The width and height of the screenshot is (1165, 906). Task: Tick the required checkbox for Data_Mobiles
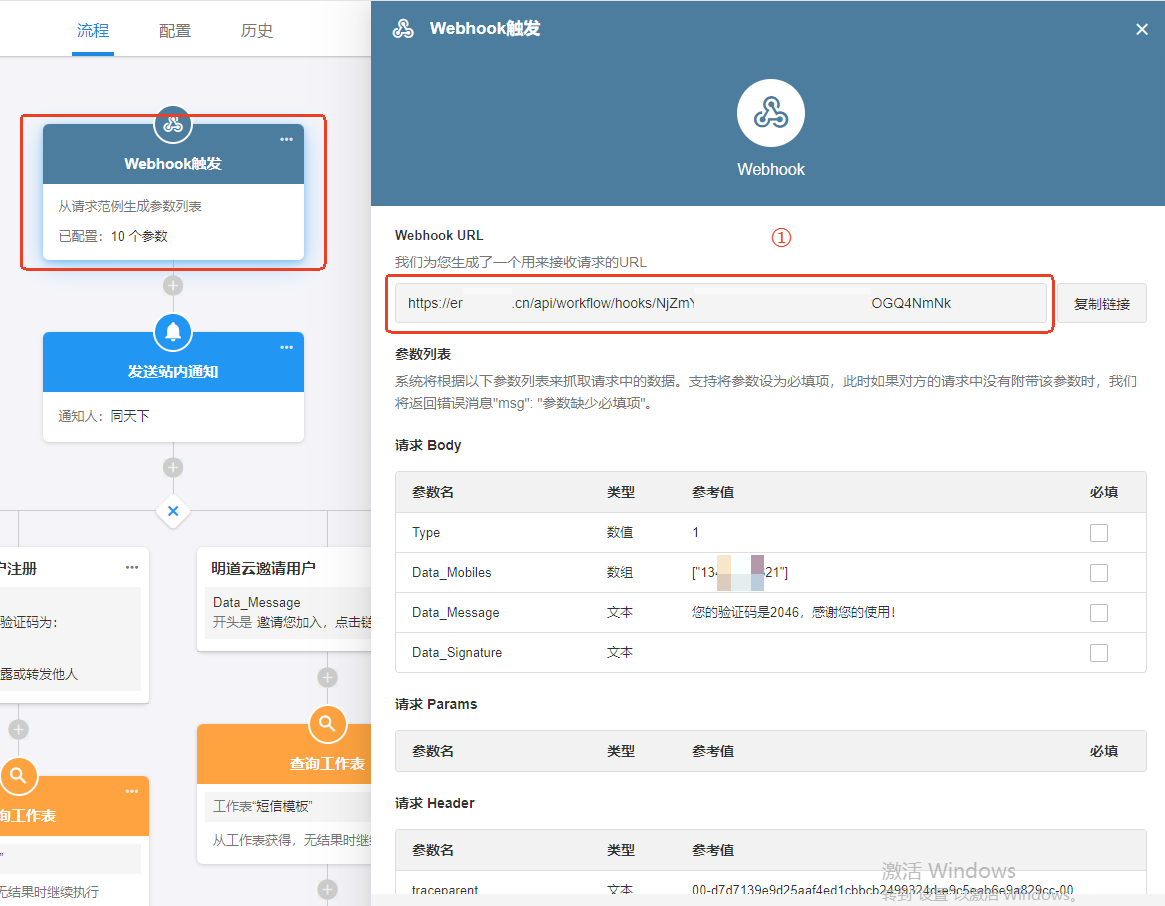[x=1098, y=573]
